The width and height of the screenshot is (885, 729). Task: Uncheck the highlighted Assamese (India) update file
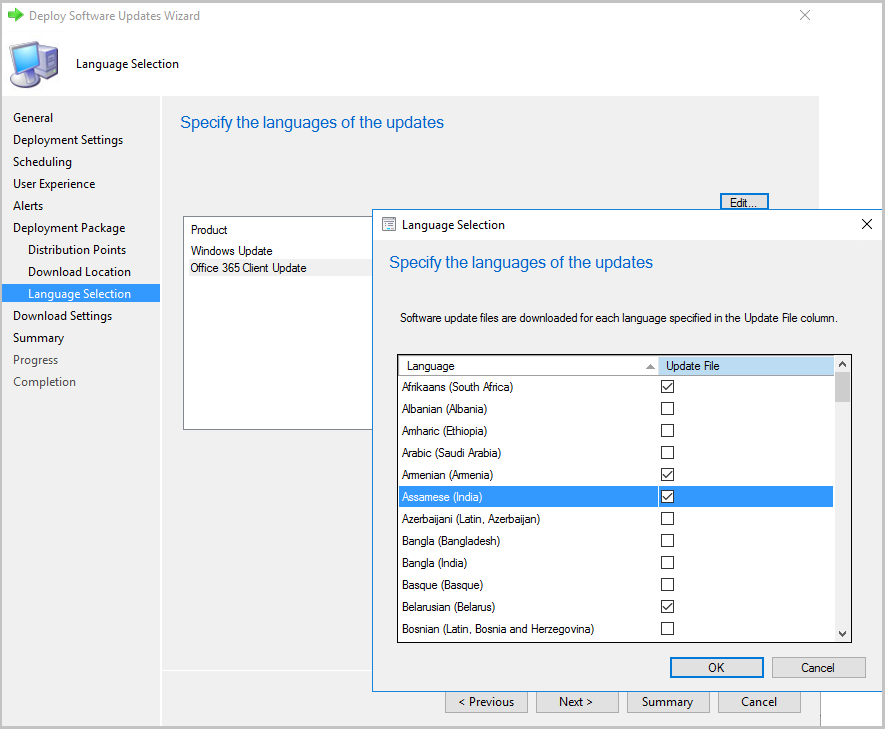pyautogui.click(x=667, y=496)
